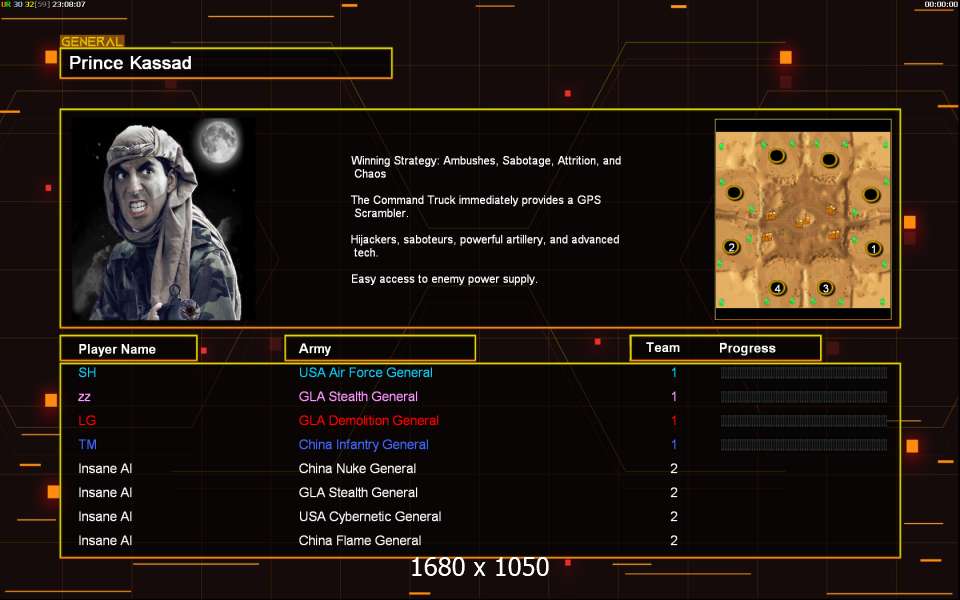This screenshot has width=960, height=600.
Task: Click the China Nuke General army entry
Action: click(358, 468)
